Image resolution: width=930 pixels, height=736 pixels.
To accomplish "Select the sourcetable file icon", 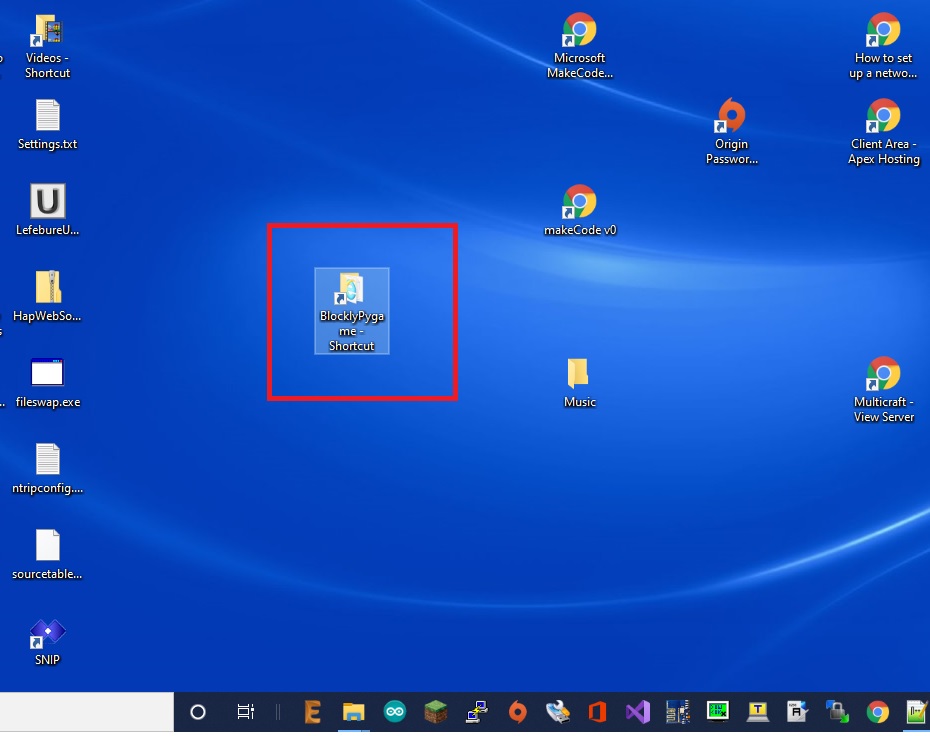I will [47, 546].
